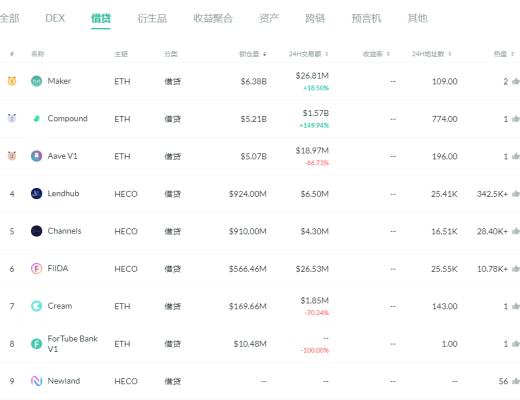Image resolution: width=520 pixels, height=400 pixels.
Task: Open the Compound project link
Action: pyautogui.click(x=68, y=119)
